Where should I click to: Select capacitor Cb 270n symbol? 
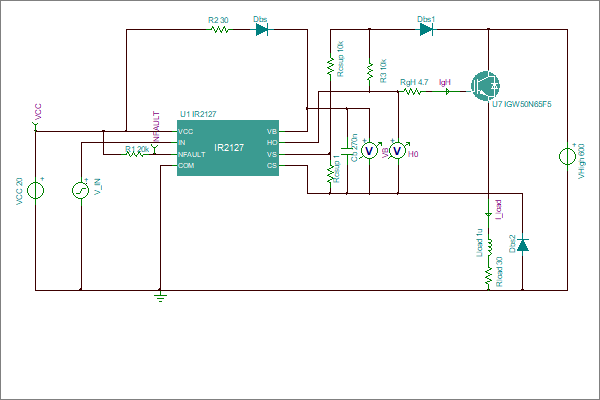pos(347,150)
